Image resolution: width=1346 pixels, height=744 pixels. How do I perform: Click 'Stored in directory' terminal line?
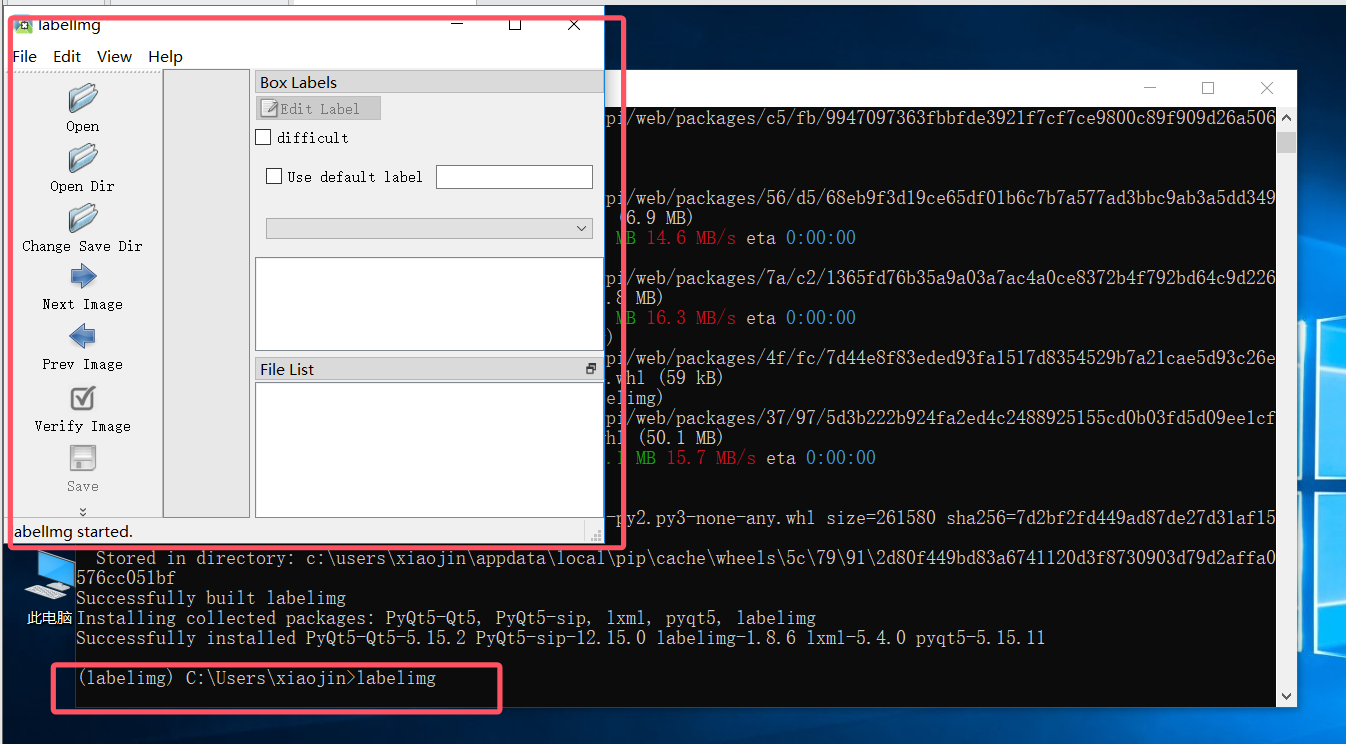pos(685,558)
